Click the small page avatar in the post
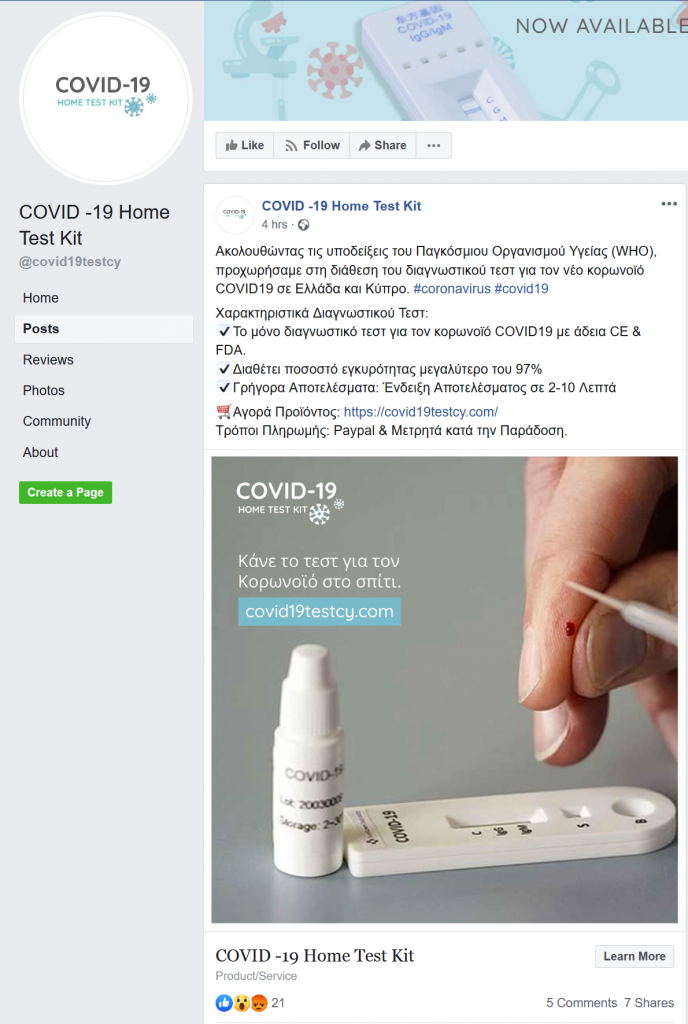Image resolution: width=688 pixels, height=1024 pixels. (x=234, y=215)
